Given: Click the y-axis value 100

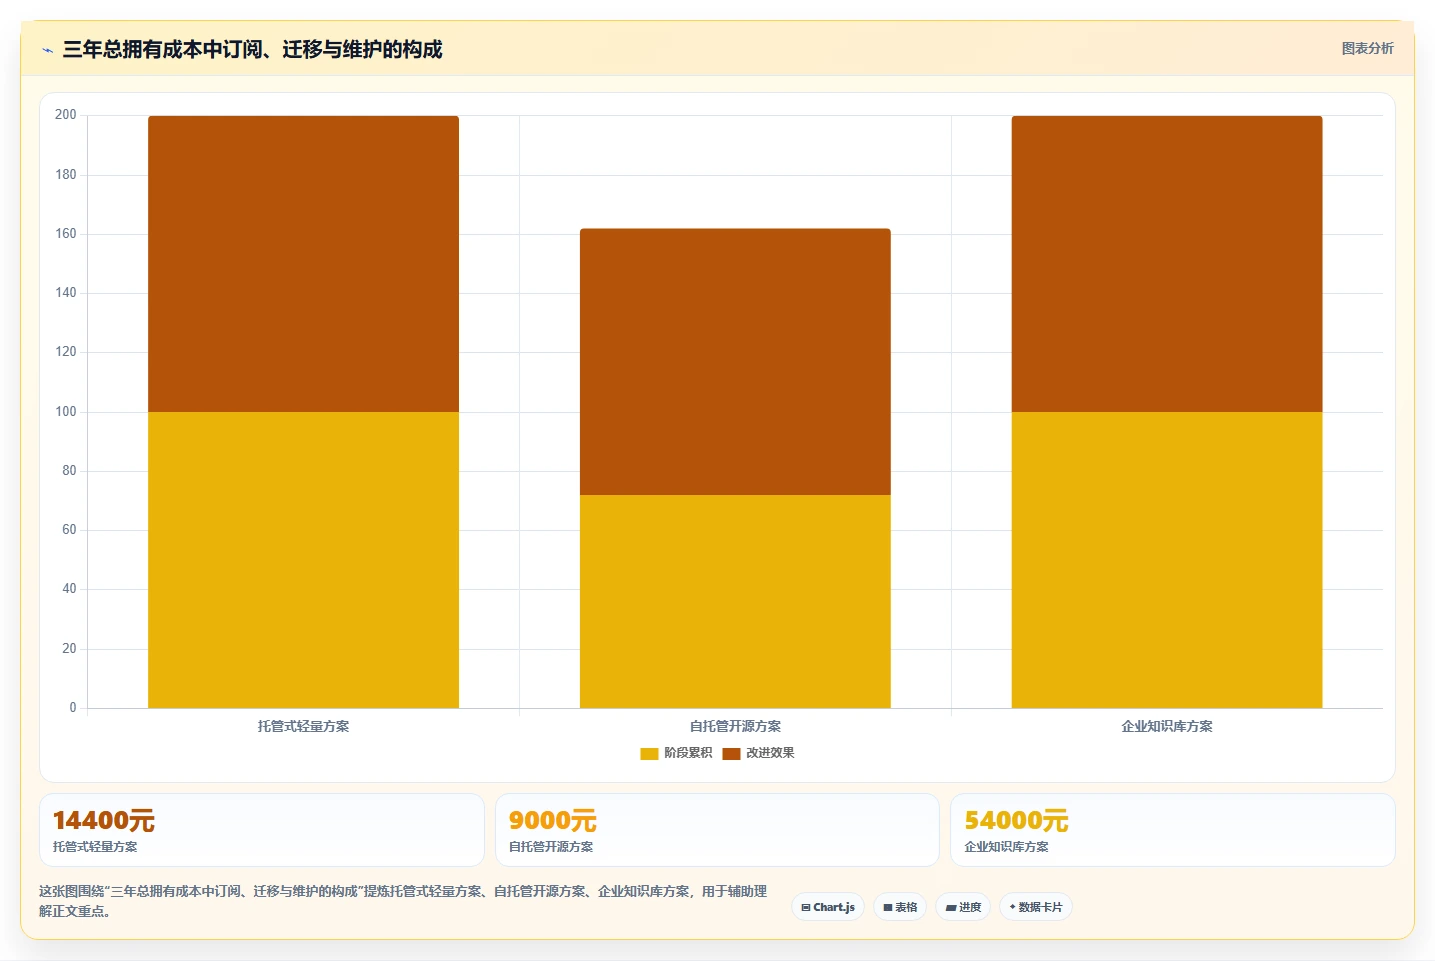Looking at the screenshot, I should coord(66,411).
